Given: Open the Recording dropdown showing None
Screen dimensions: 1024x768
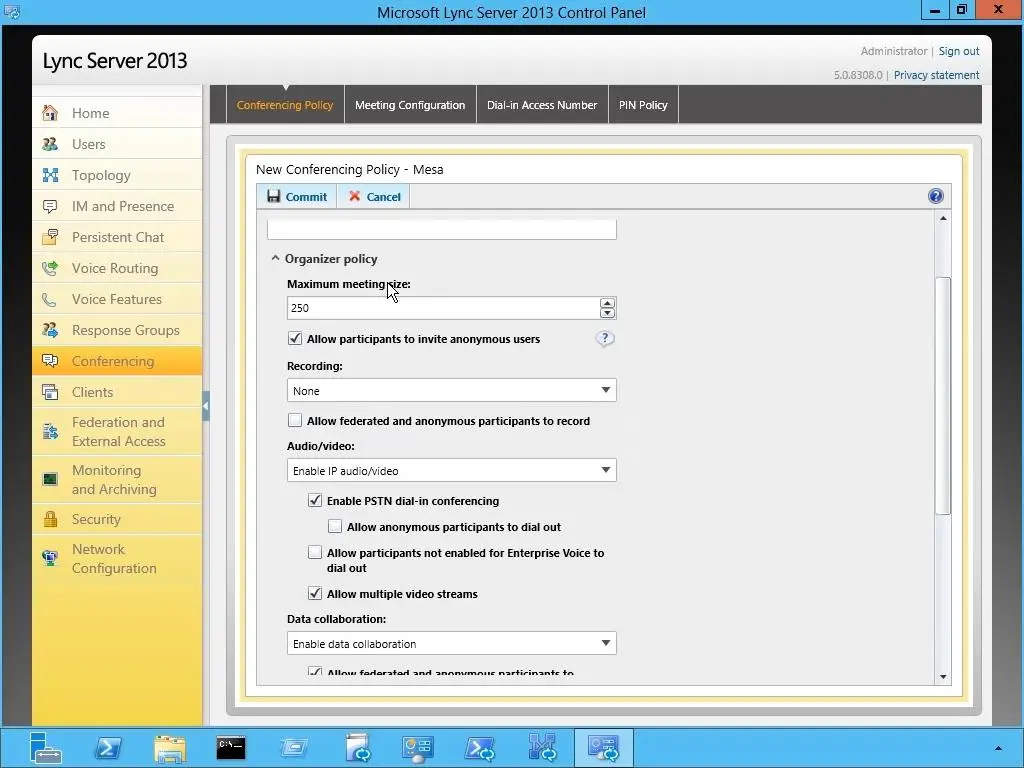Looking at the screenshot, I should [451, 391].
